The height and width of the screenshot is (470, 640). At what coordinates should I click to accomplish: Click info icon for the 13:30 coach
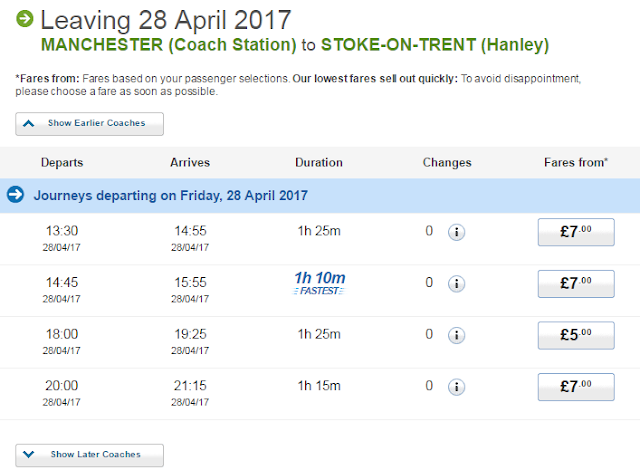[456, 232]
